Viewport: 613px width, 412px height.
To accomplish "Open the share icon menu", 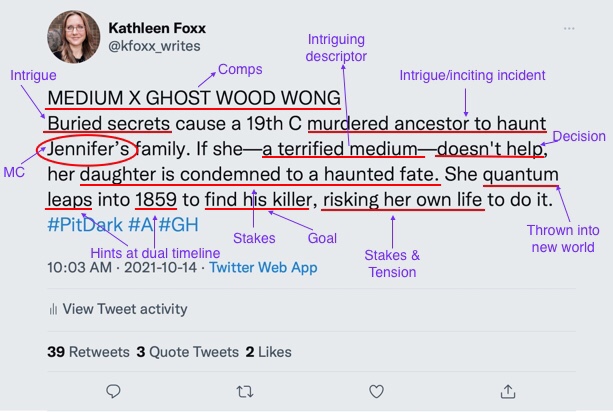I will (507, 391).
